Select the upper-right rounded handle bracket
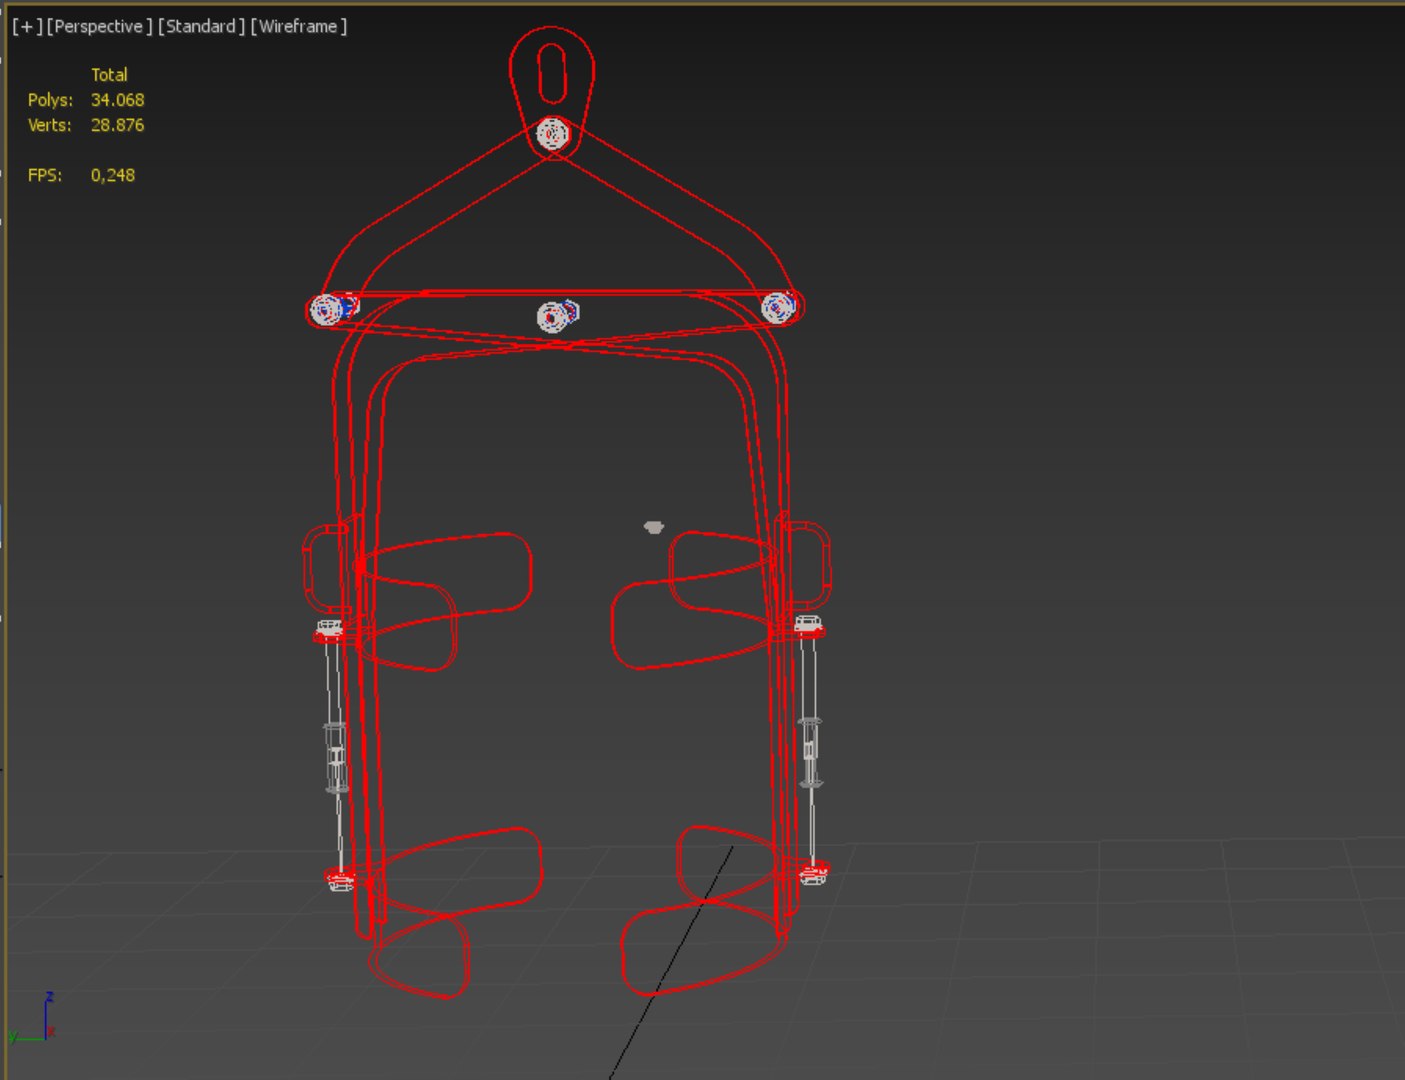Viewport: 1405px width, 1080px height. (x=807, y=564)
